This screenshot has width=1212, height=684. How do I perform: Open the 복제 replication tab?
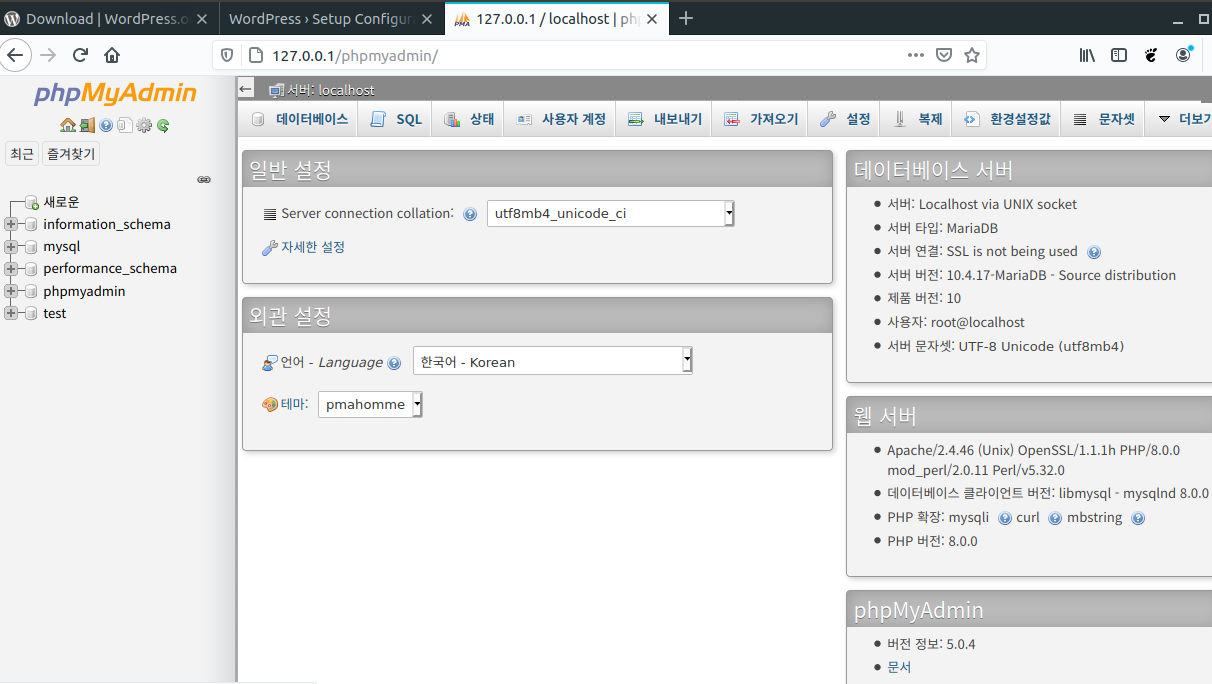click(x=917, y=119)
